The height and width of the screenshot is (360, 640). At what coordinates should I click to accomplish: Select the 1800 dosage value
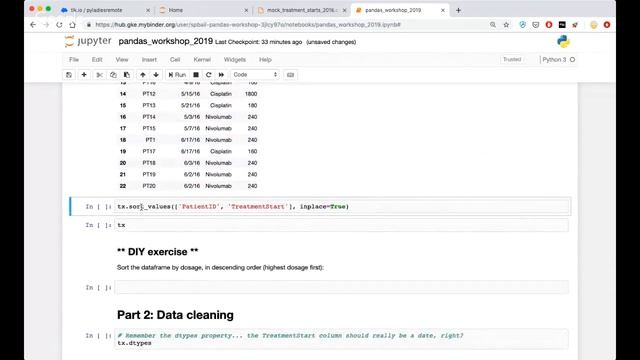point(251,94)
